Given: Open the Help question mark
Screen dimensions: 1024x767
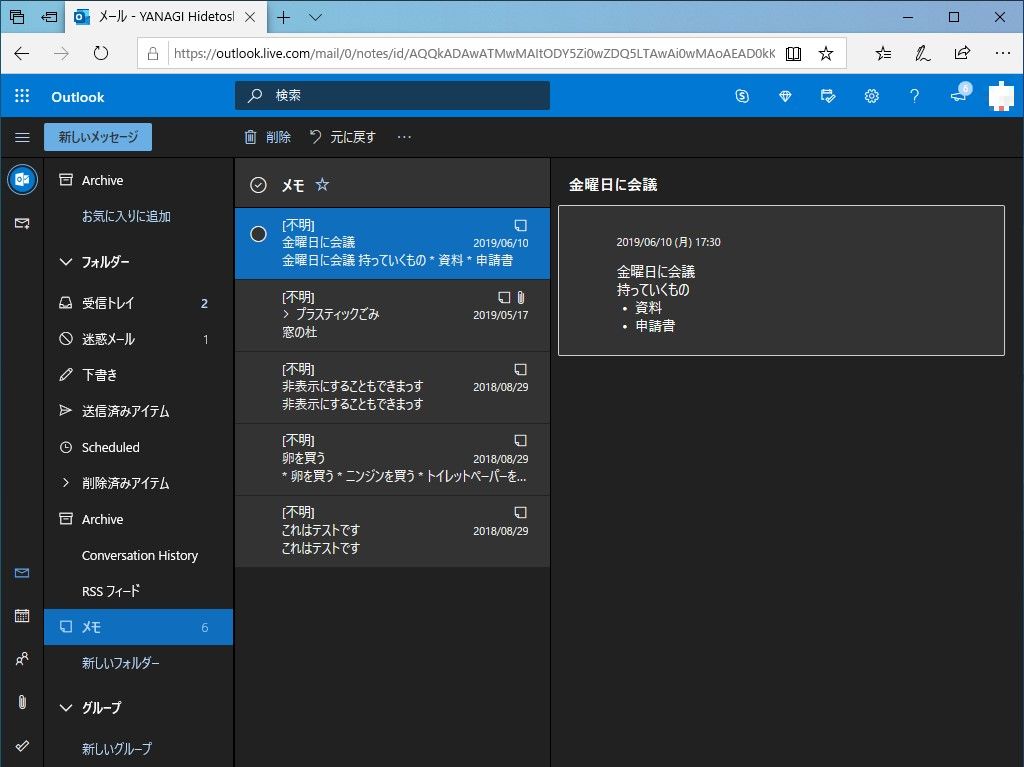Looking at the screenshot, I should point(914,95).
